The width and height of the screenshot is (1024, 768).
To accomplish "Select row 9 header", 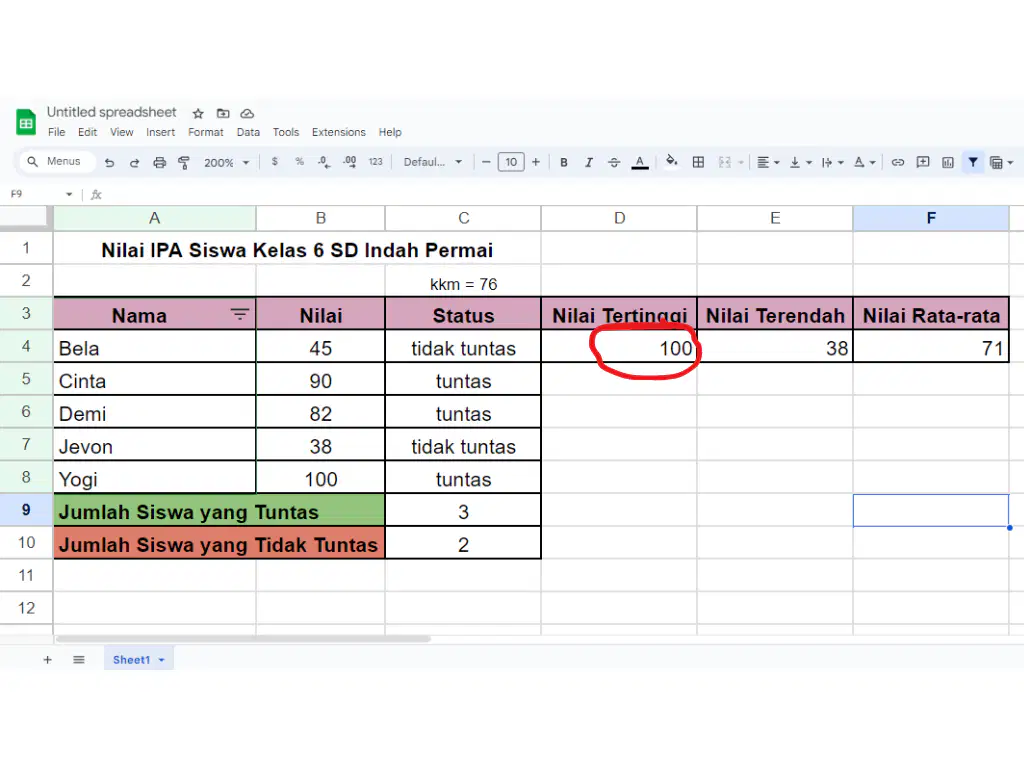I will [26, 509].
